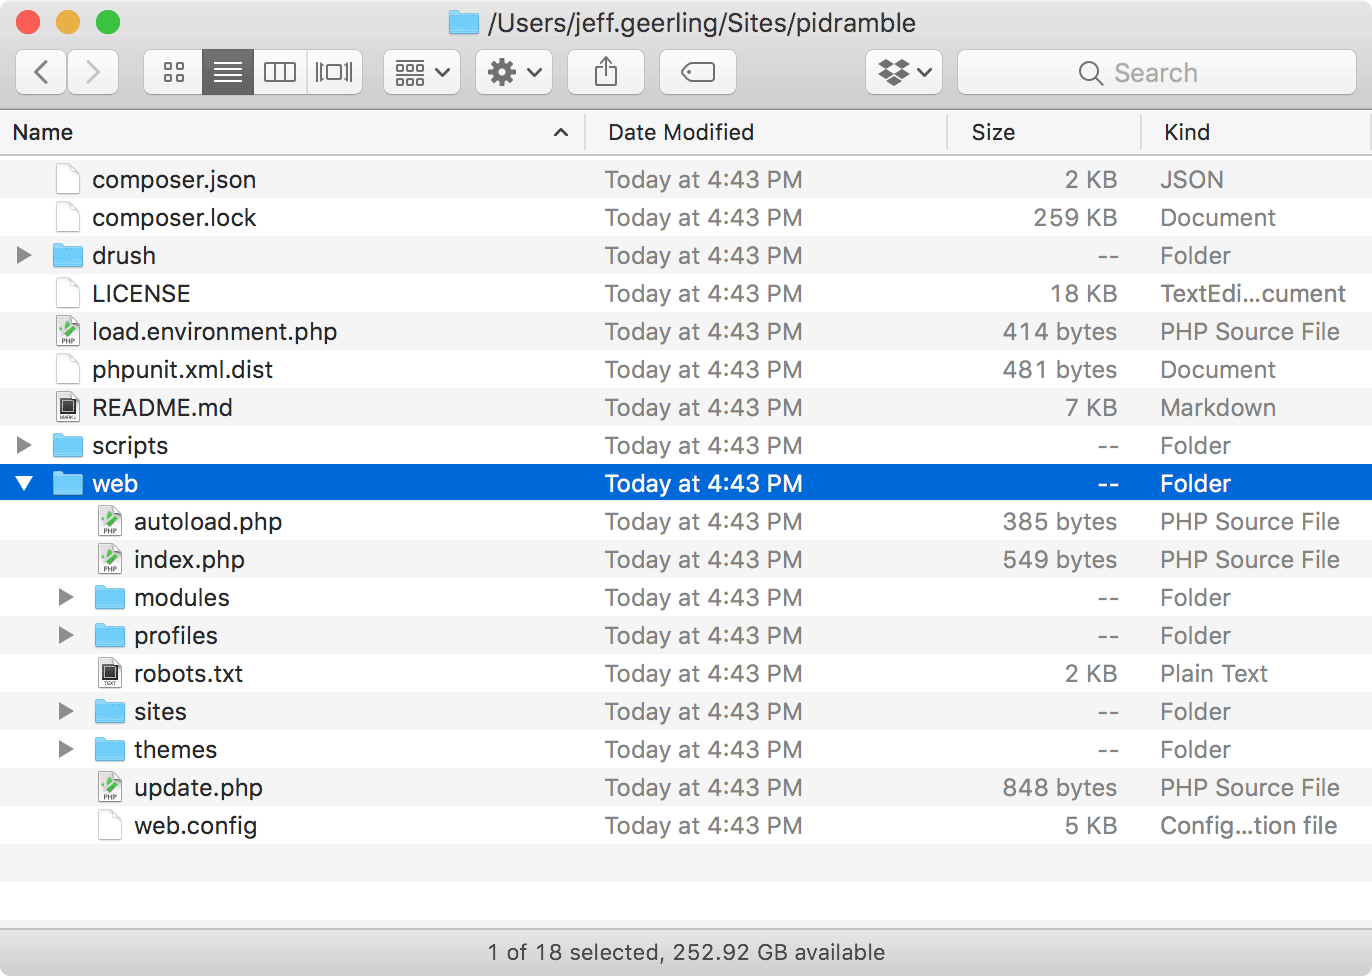
Task: Select the themes folder icon
Action: click(x=110, y=749)
